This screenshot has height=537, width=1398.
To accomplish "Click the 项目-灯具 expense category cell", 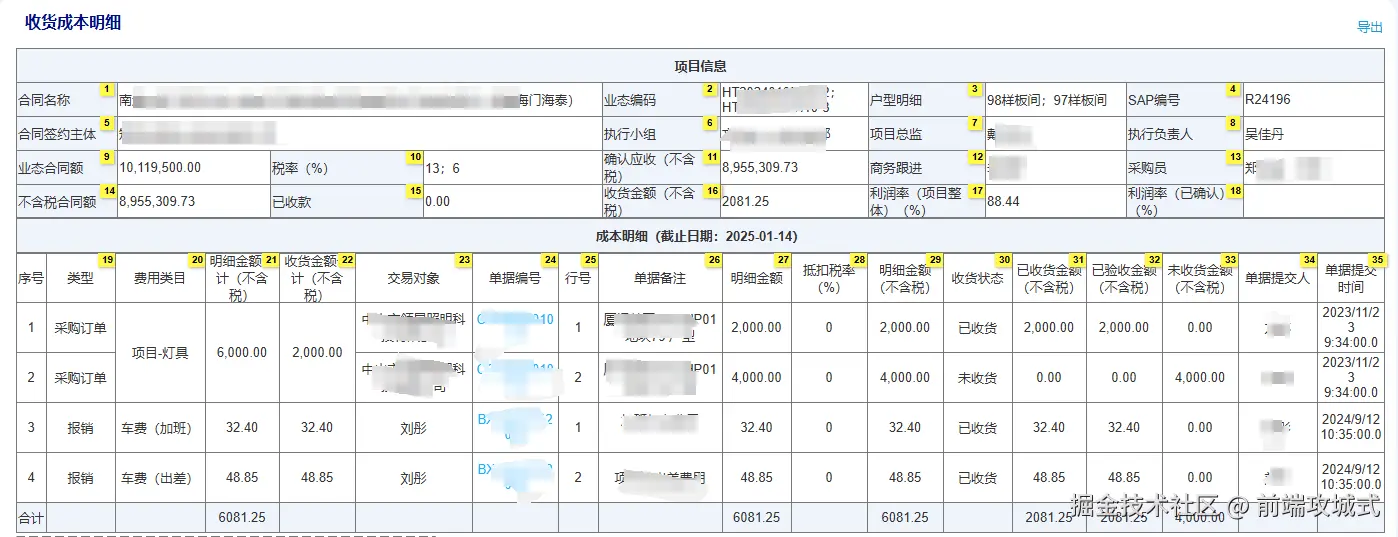I will (x=160, y=352).
